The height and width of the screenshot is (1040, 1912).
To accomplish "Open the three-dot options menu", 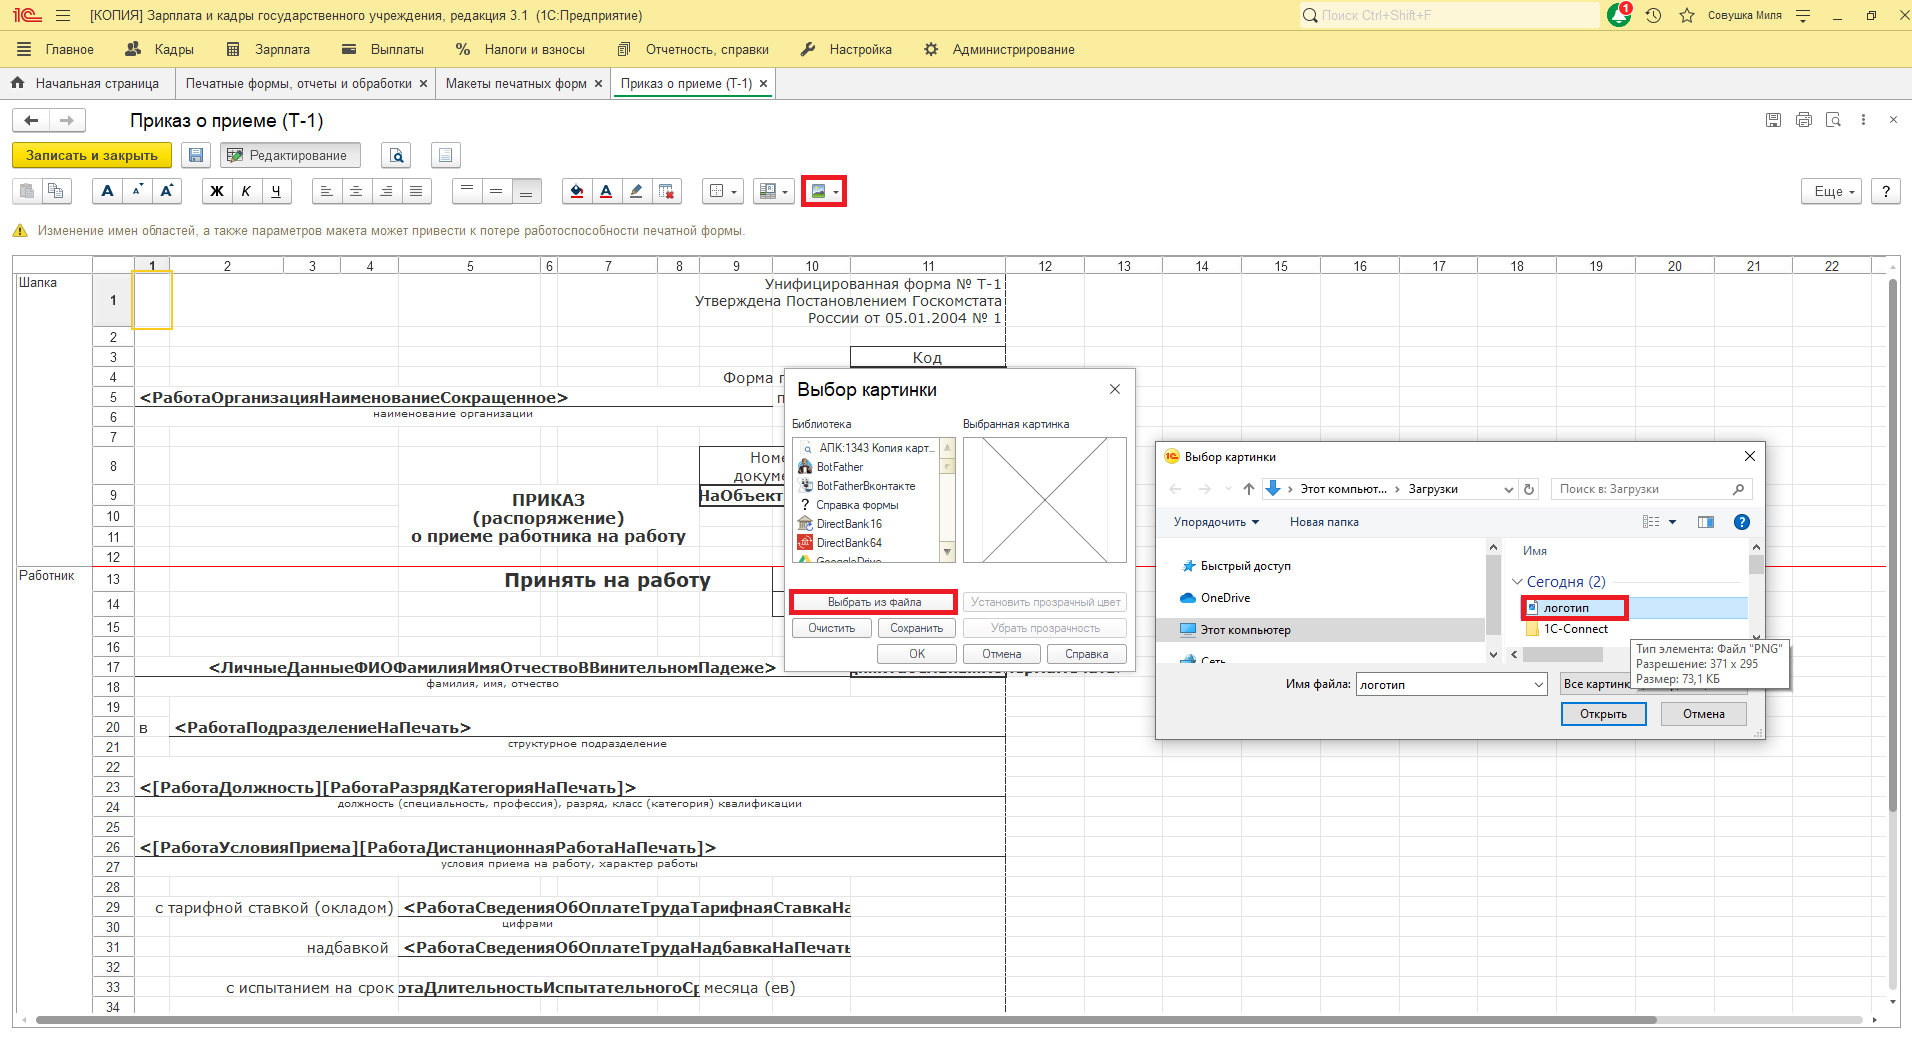I will pyautogui.click(x=1863, y=120).
